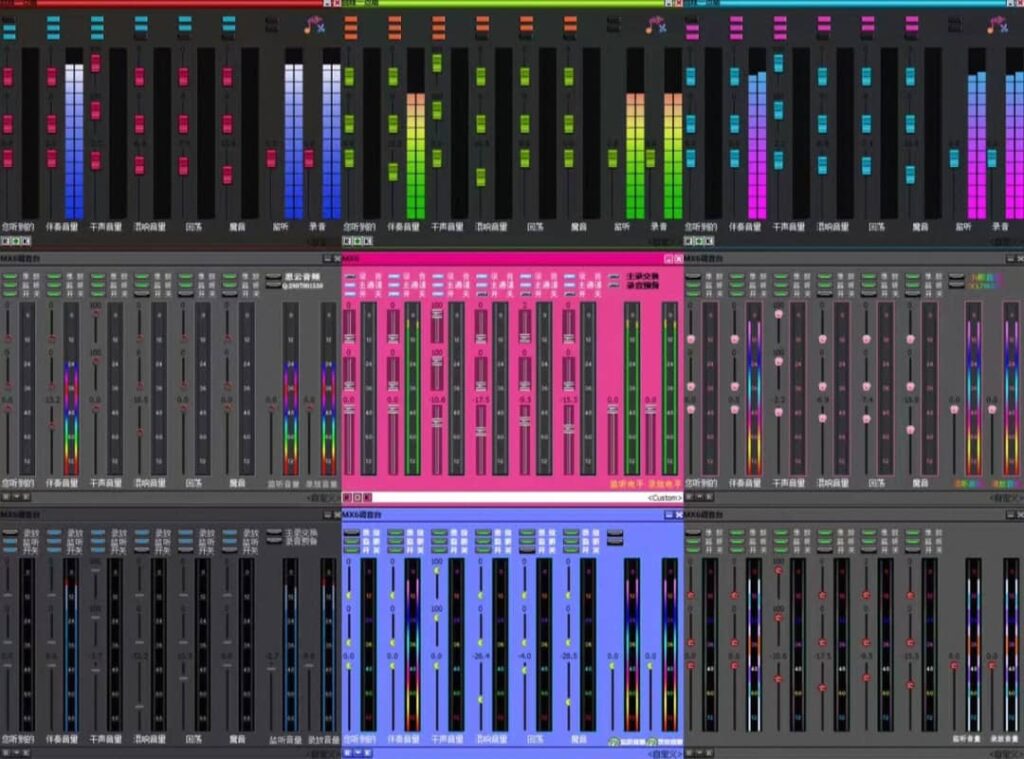Click the 录放电平 label in the pink mixer
The width and height of the screenshot is (1024, 759).
click(660, 484)
